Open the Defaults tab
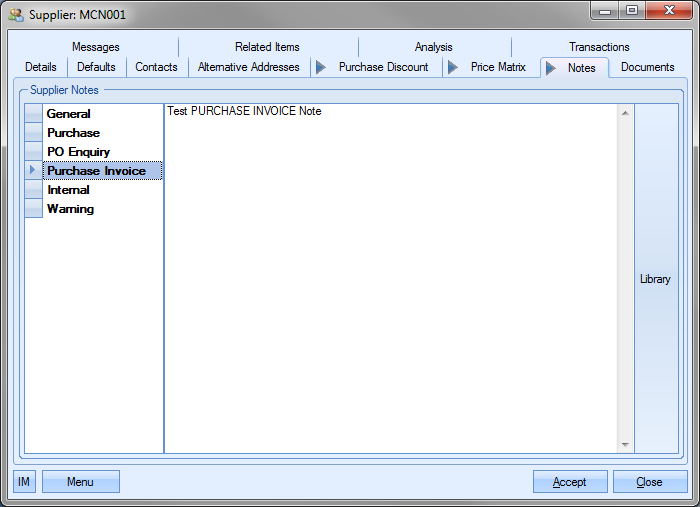 coord(96,67)
